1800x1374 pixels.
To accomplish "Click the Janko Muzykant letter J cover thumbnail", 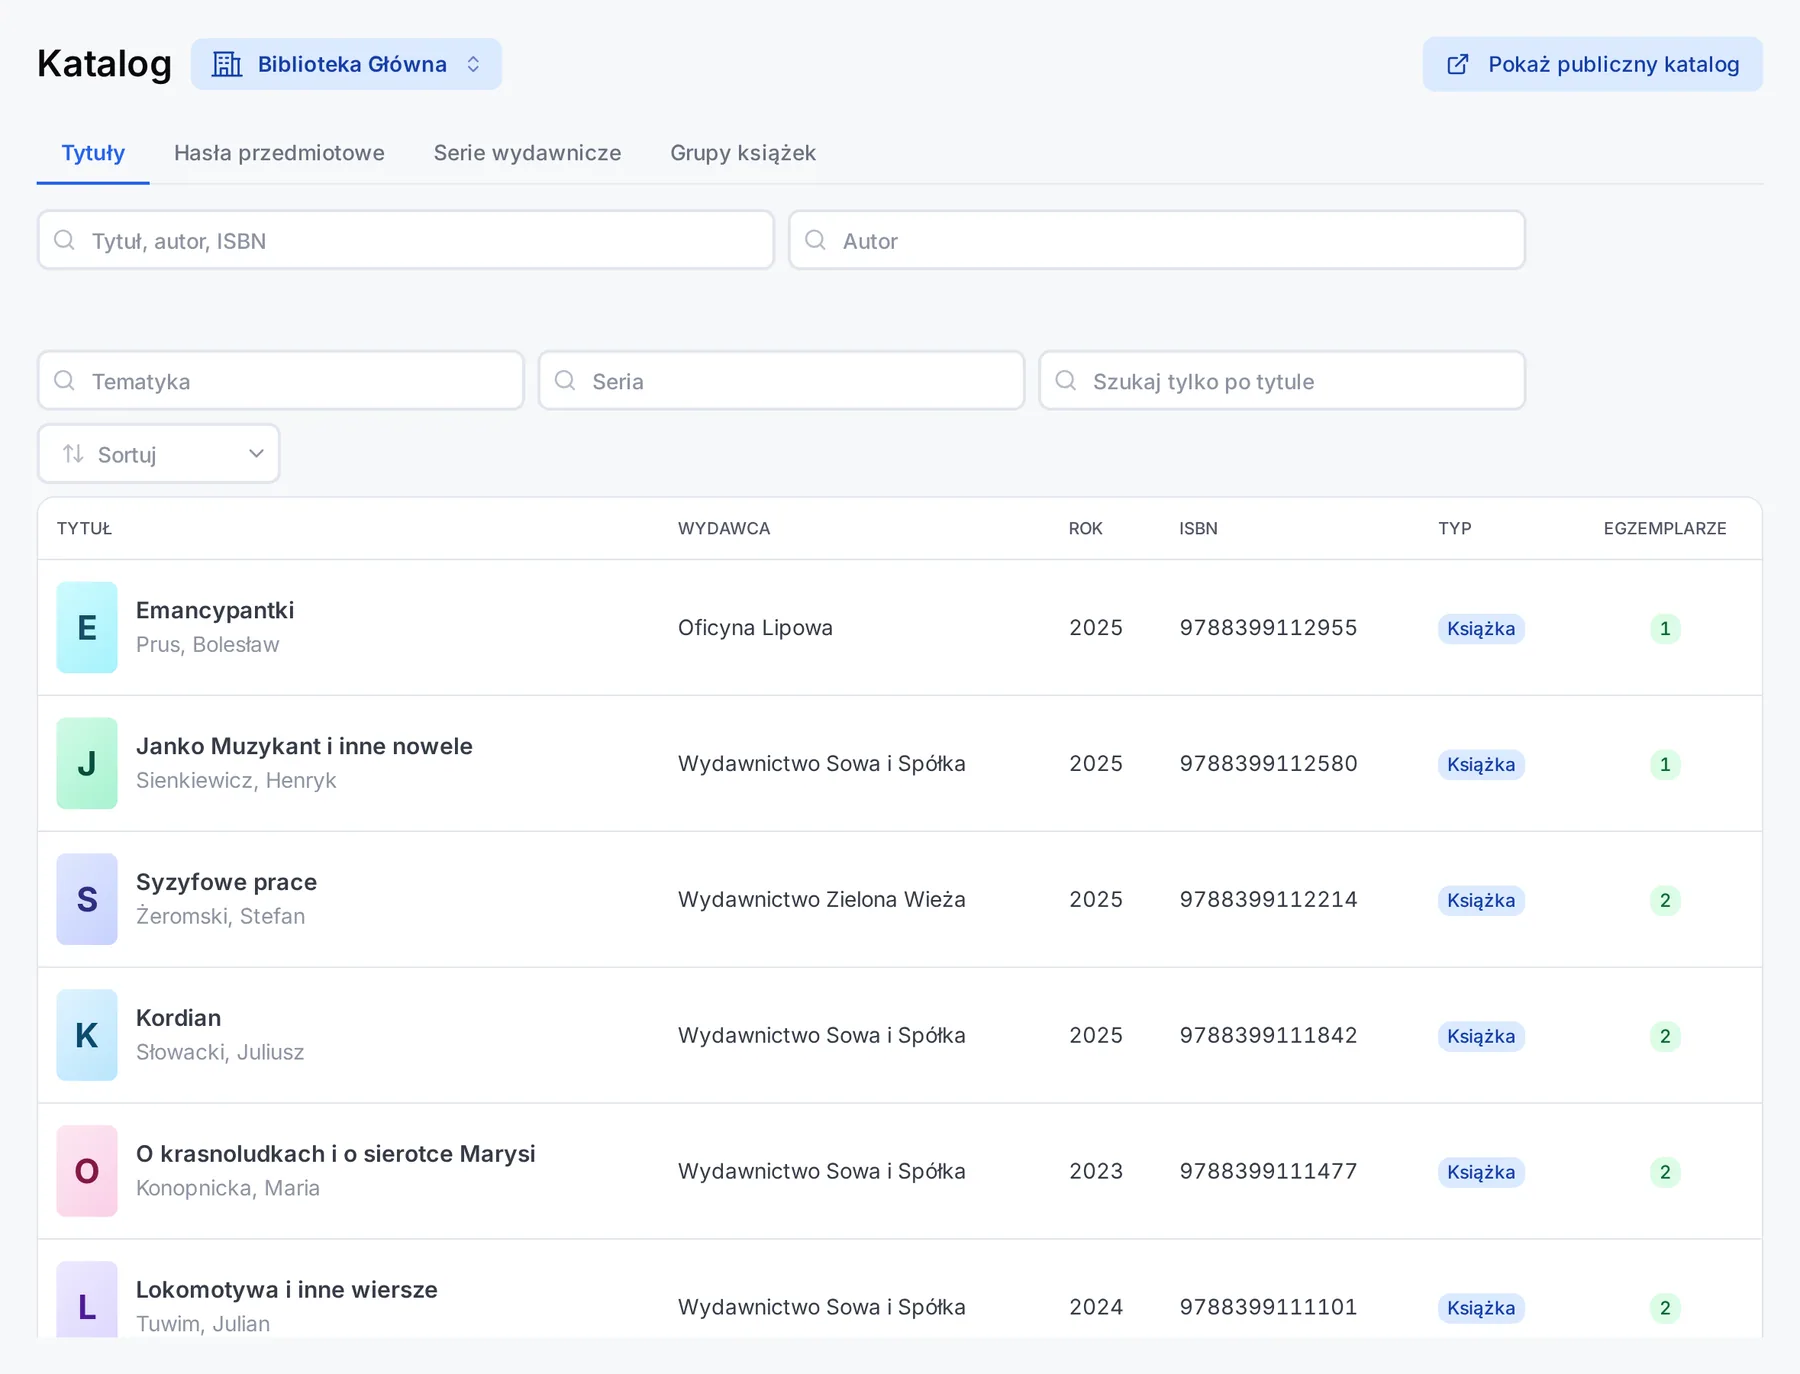I will coord(87,763).
